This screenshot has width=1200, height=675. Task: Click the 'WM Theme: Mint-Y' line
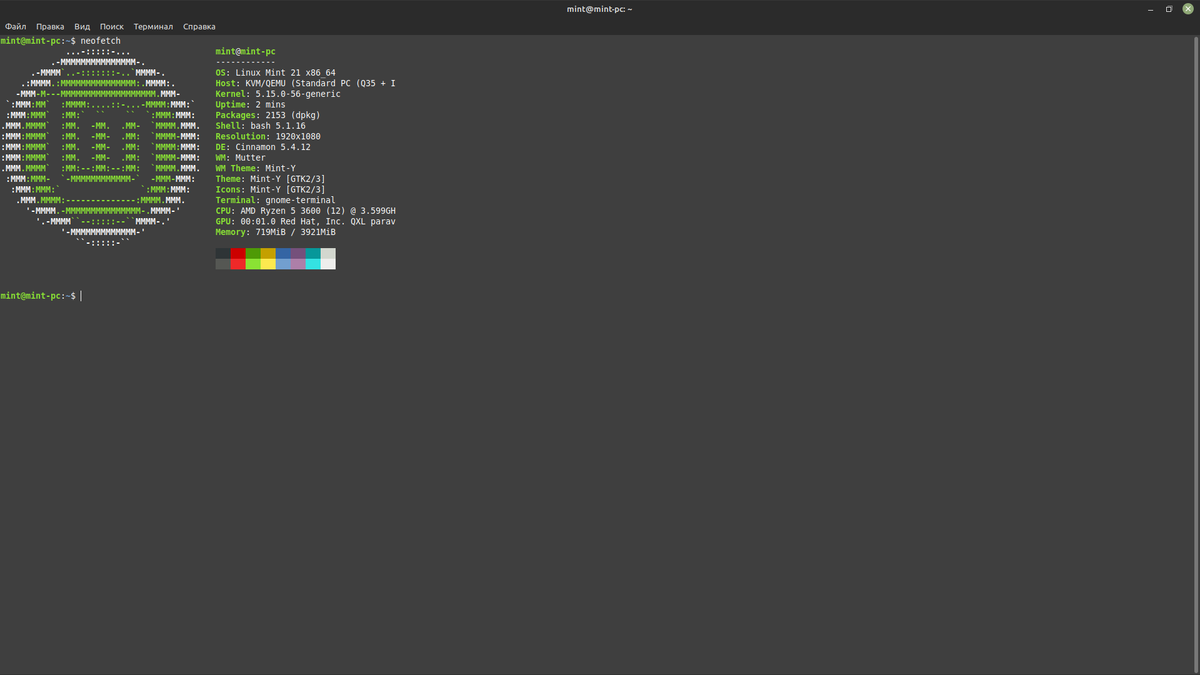click(x=255, y=168)
